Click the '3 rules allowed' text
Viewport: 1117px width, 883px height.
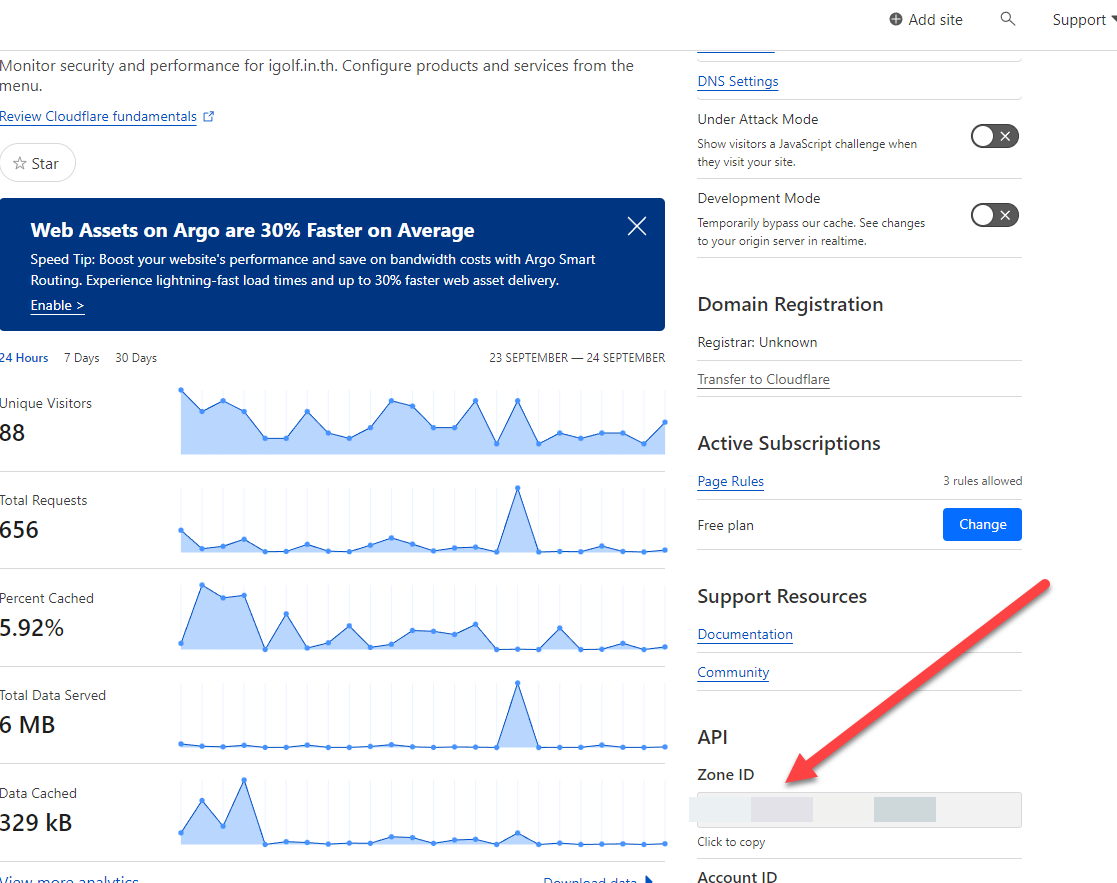[x=982, y=481]
